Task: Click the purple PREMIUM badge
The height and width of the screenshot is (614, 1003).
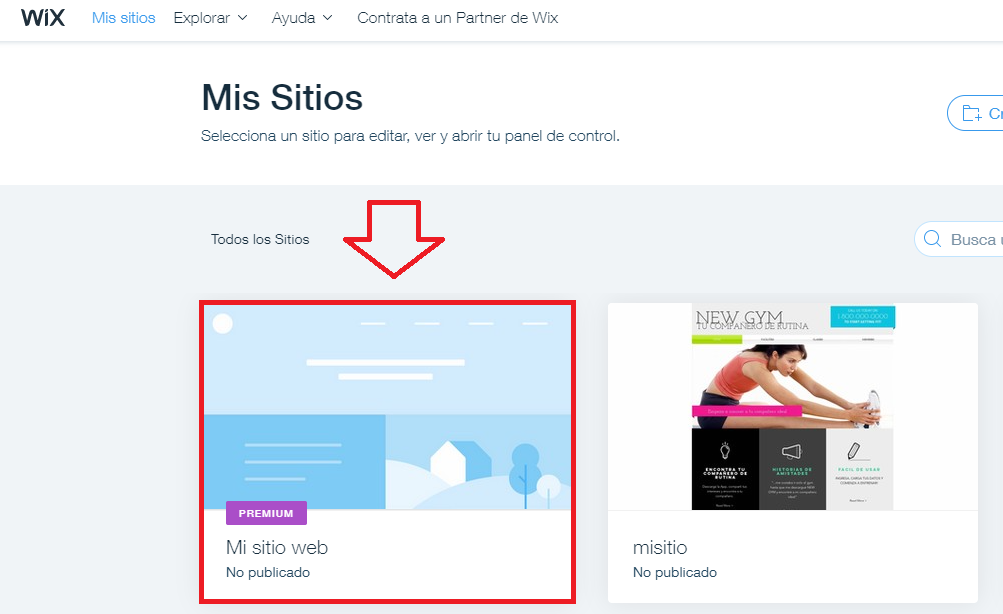Action: [x=266, y=513]
